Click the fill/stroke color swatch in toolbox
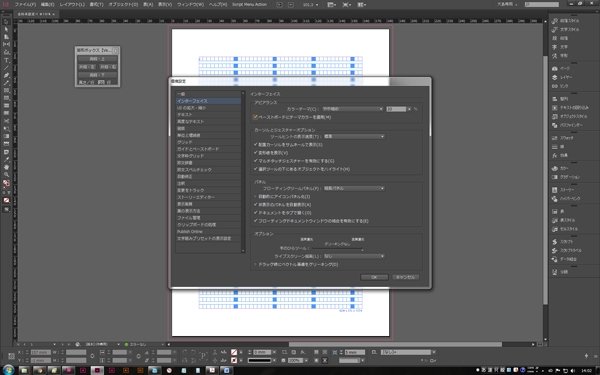The height and width of the screenshot is (375, 600). point(6,183)
